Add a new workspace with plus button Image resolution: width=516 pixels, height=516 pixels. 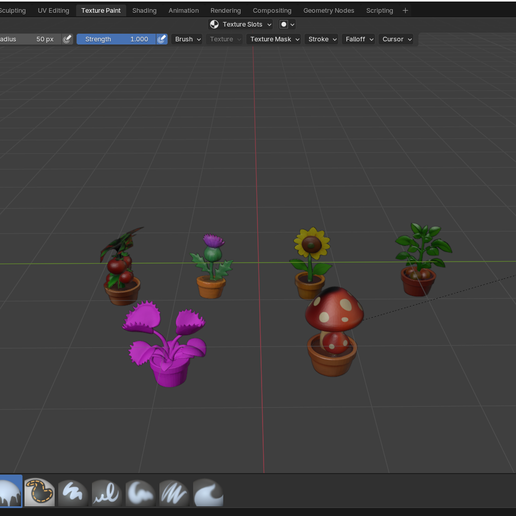click(405, 10)
